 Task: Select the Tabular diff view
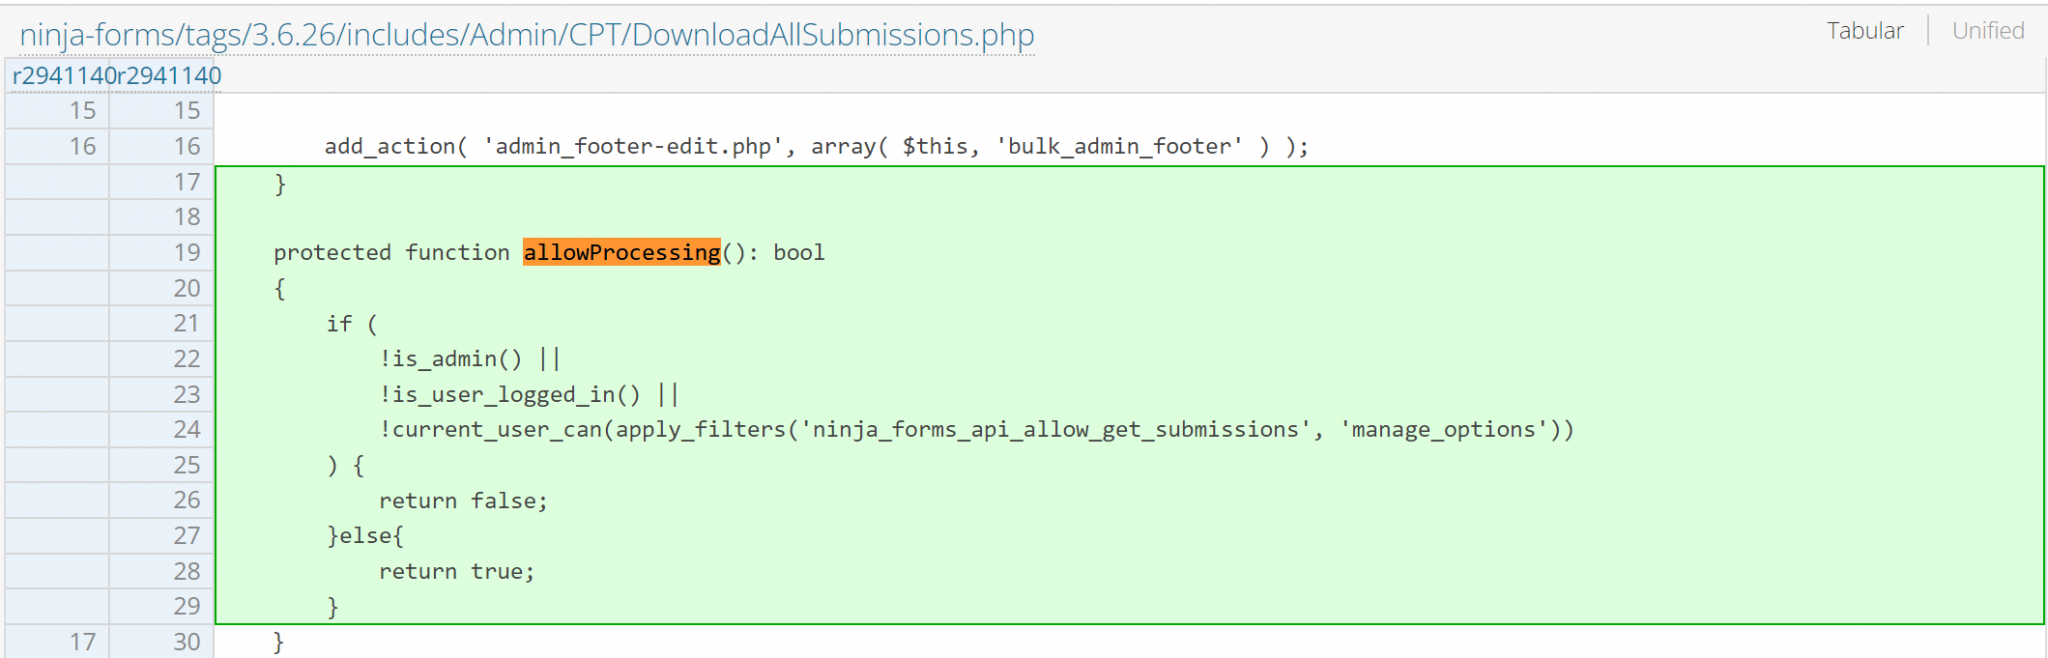tap(1866, 30)
